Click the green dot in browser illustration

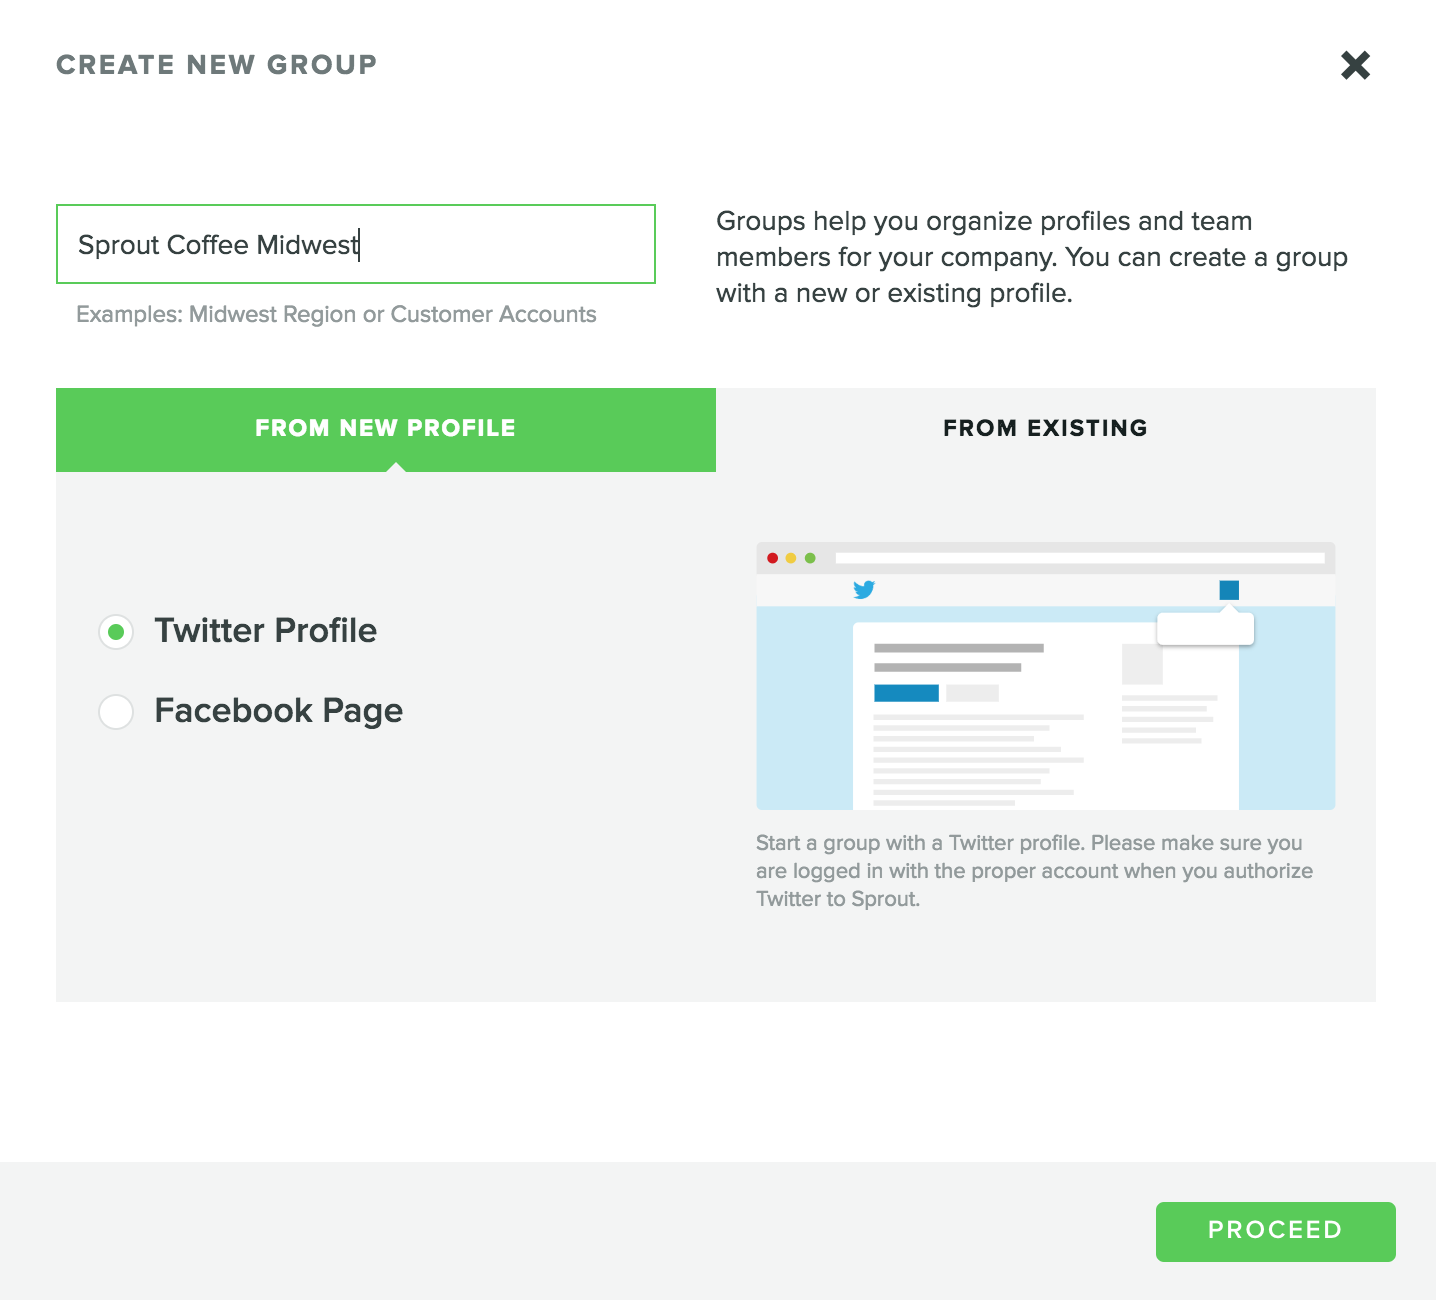click(x=810, y=558)
